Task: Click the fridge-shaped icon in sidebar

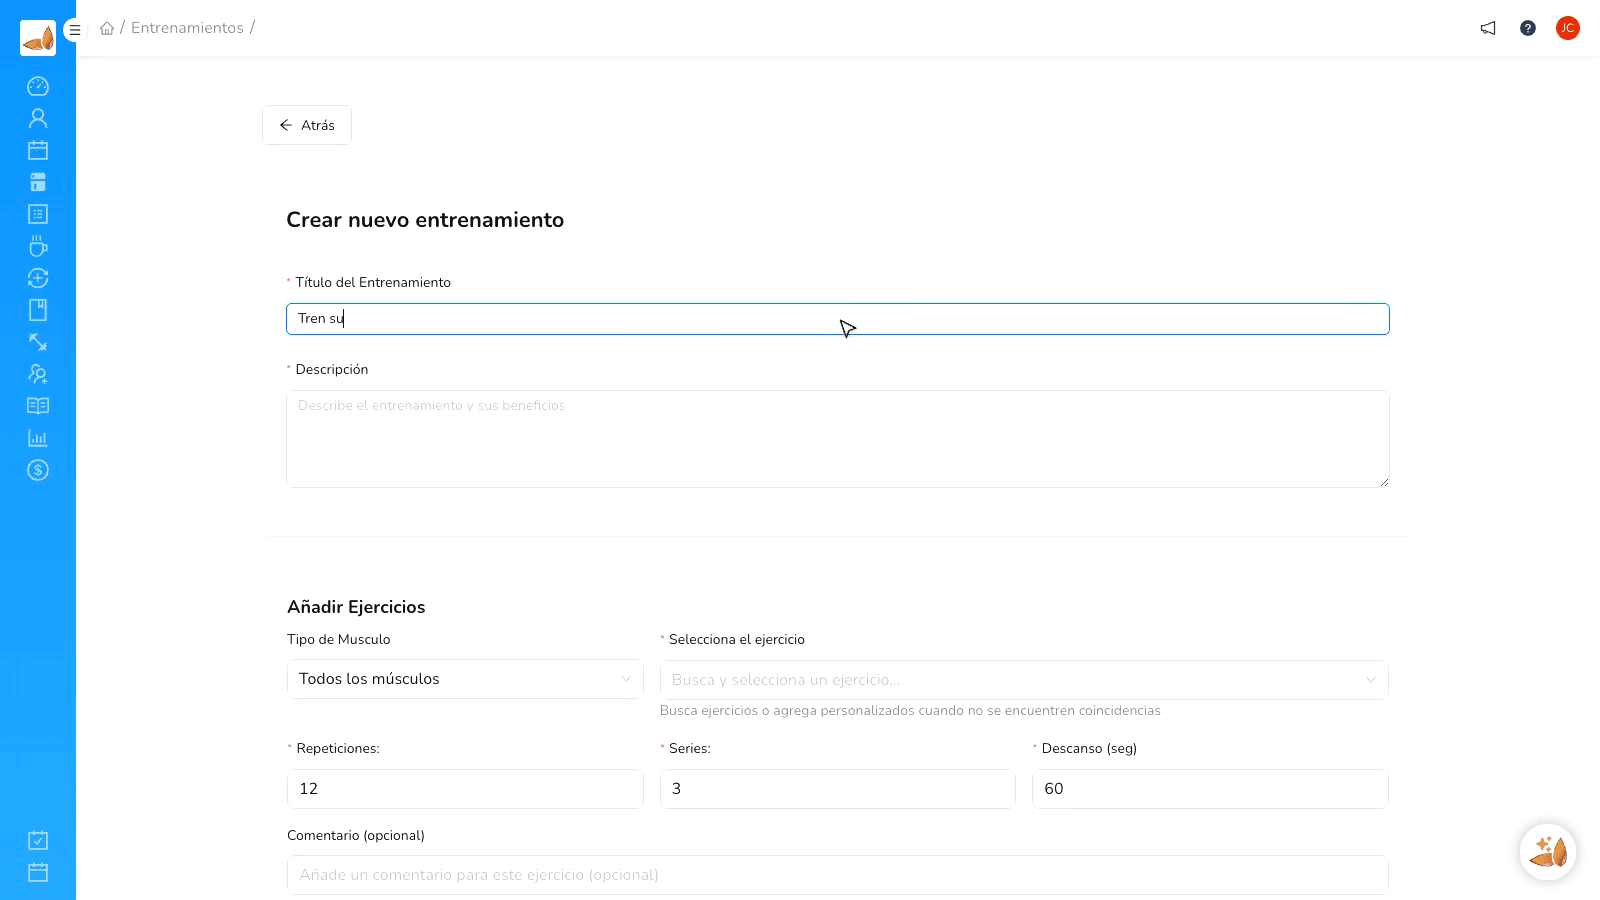Action: (x=38, y=182)
